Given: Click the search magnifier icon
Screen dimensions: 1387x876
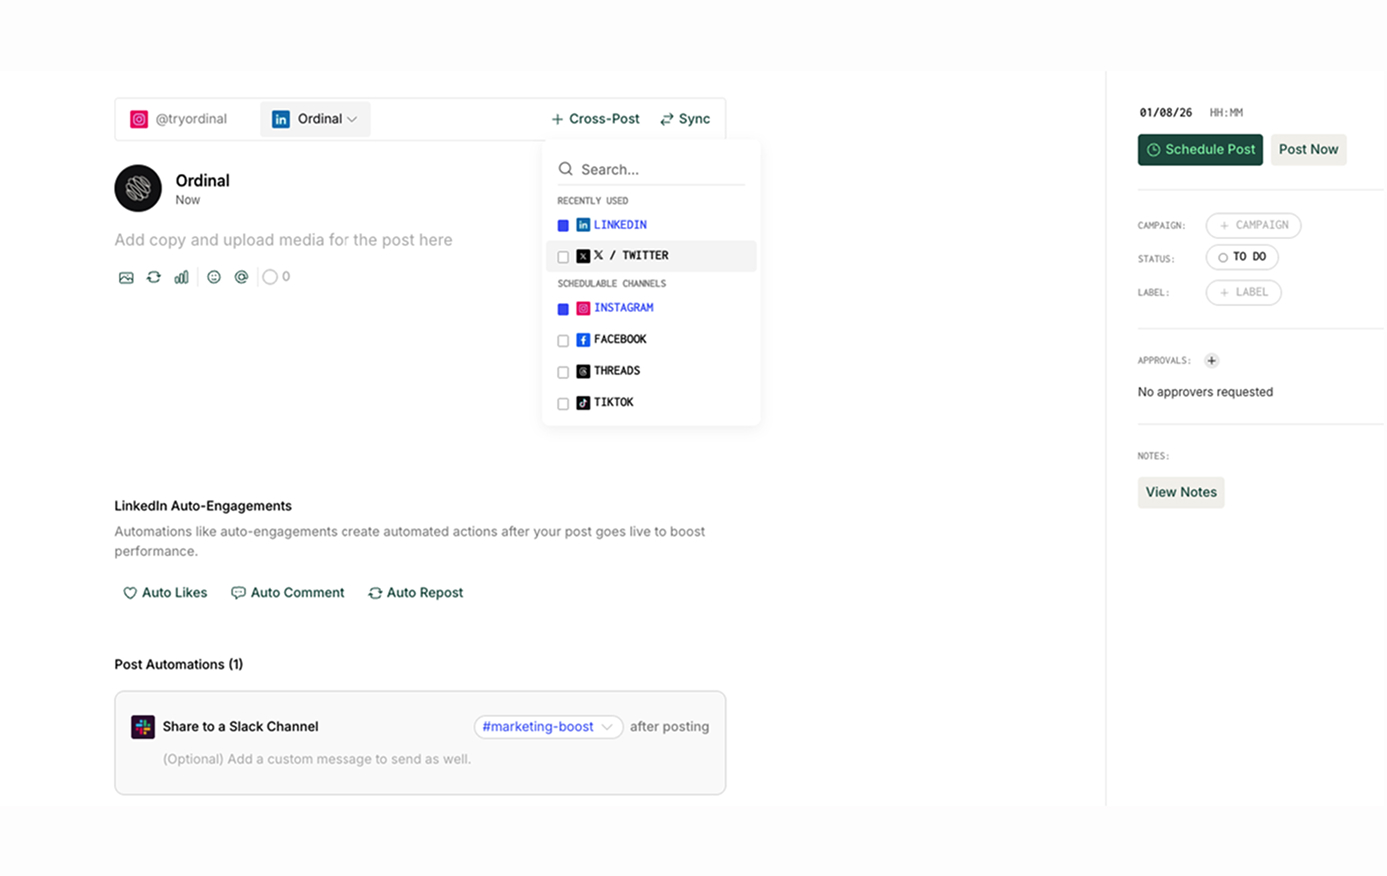Looking at the screenshot, I should pyautogui.click(x=566, y=169).
